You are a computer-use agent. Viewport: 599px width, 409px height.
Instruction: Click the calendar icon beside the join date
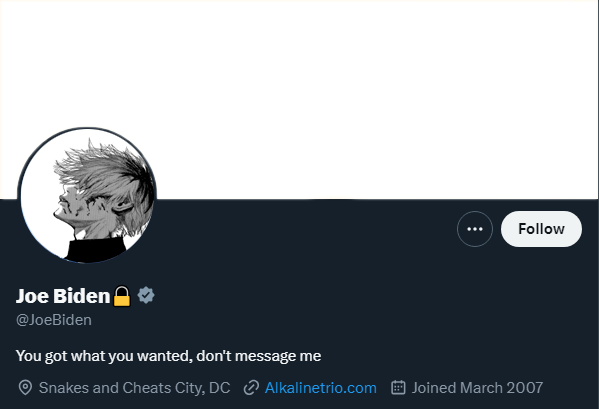click(x=398, y=387)
